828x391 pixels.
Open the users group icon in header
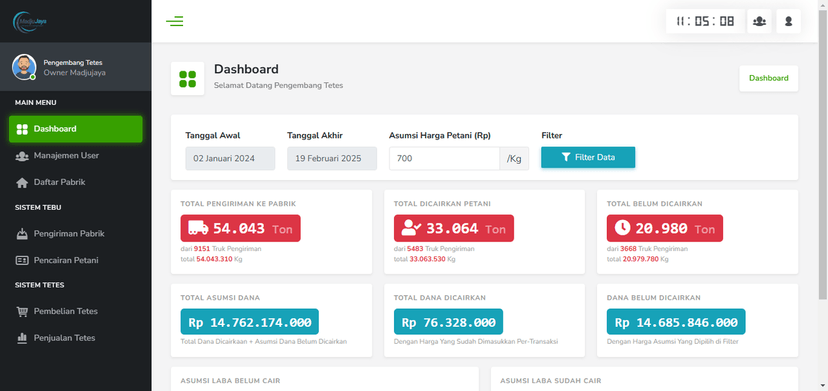pyautogui.click(x=759, y=21)
